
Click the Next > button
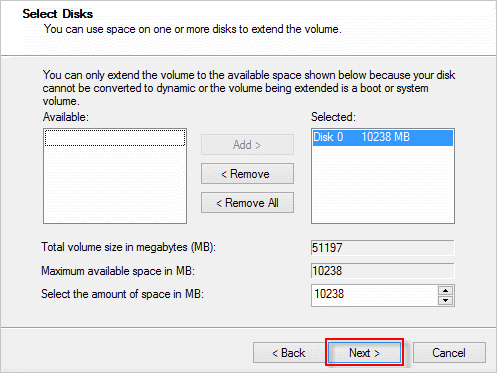click(x=364, y=352)
